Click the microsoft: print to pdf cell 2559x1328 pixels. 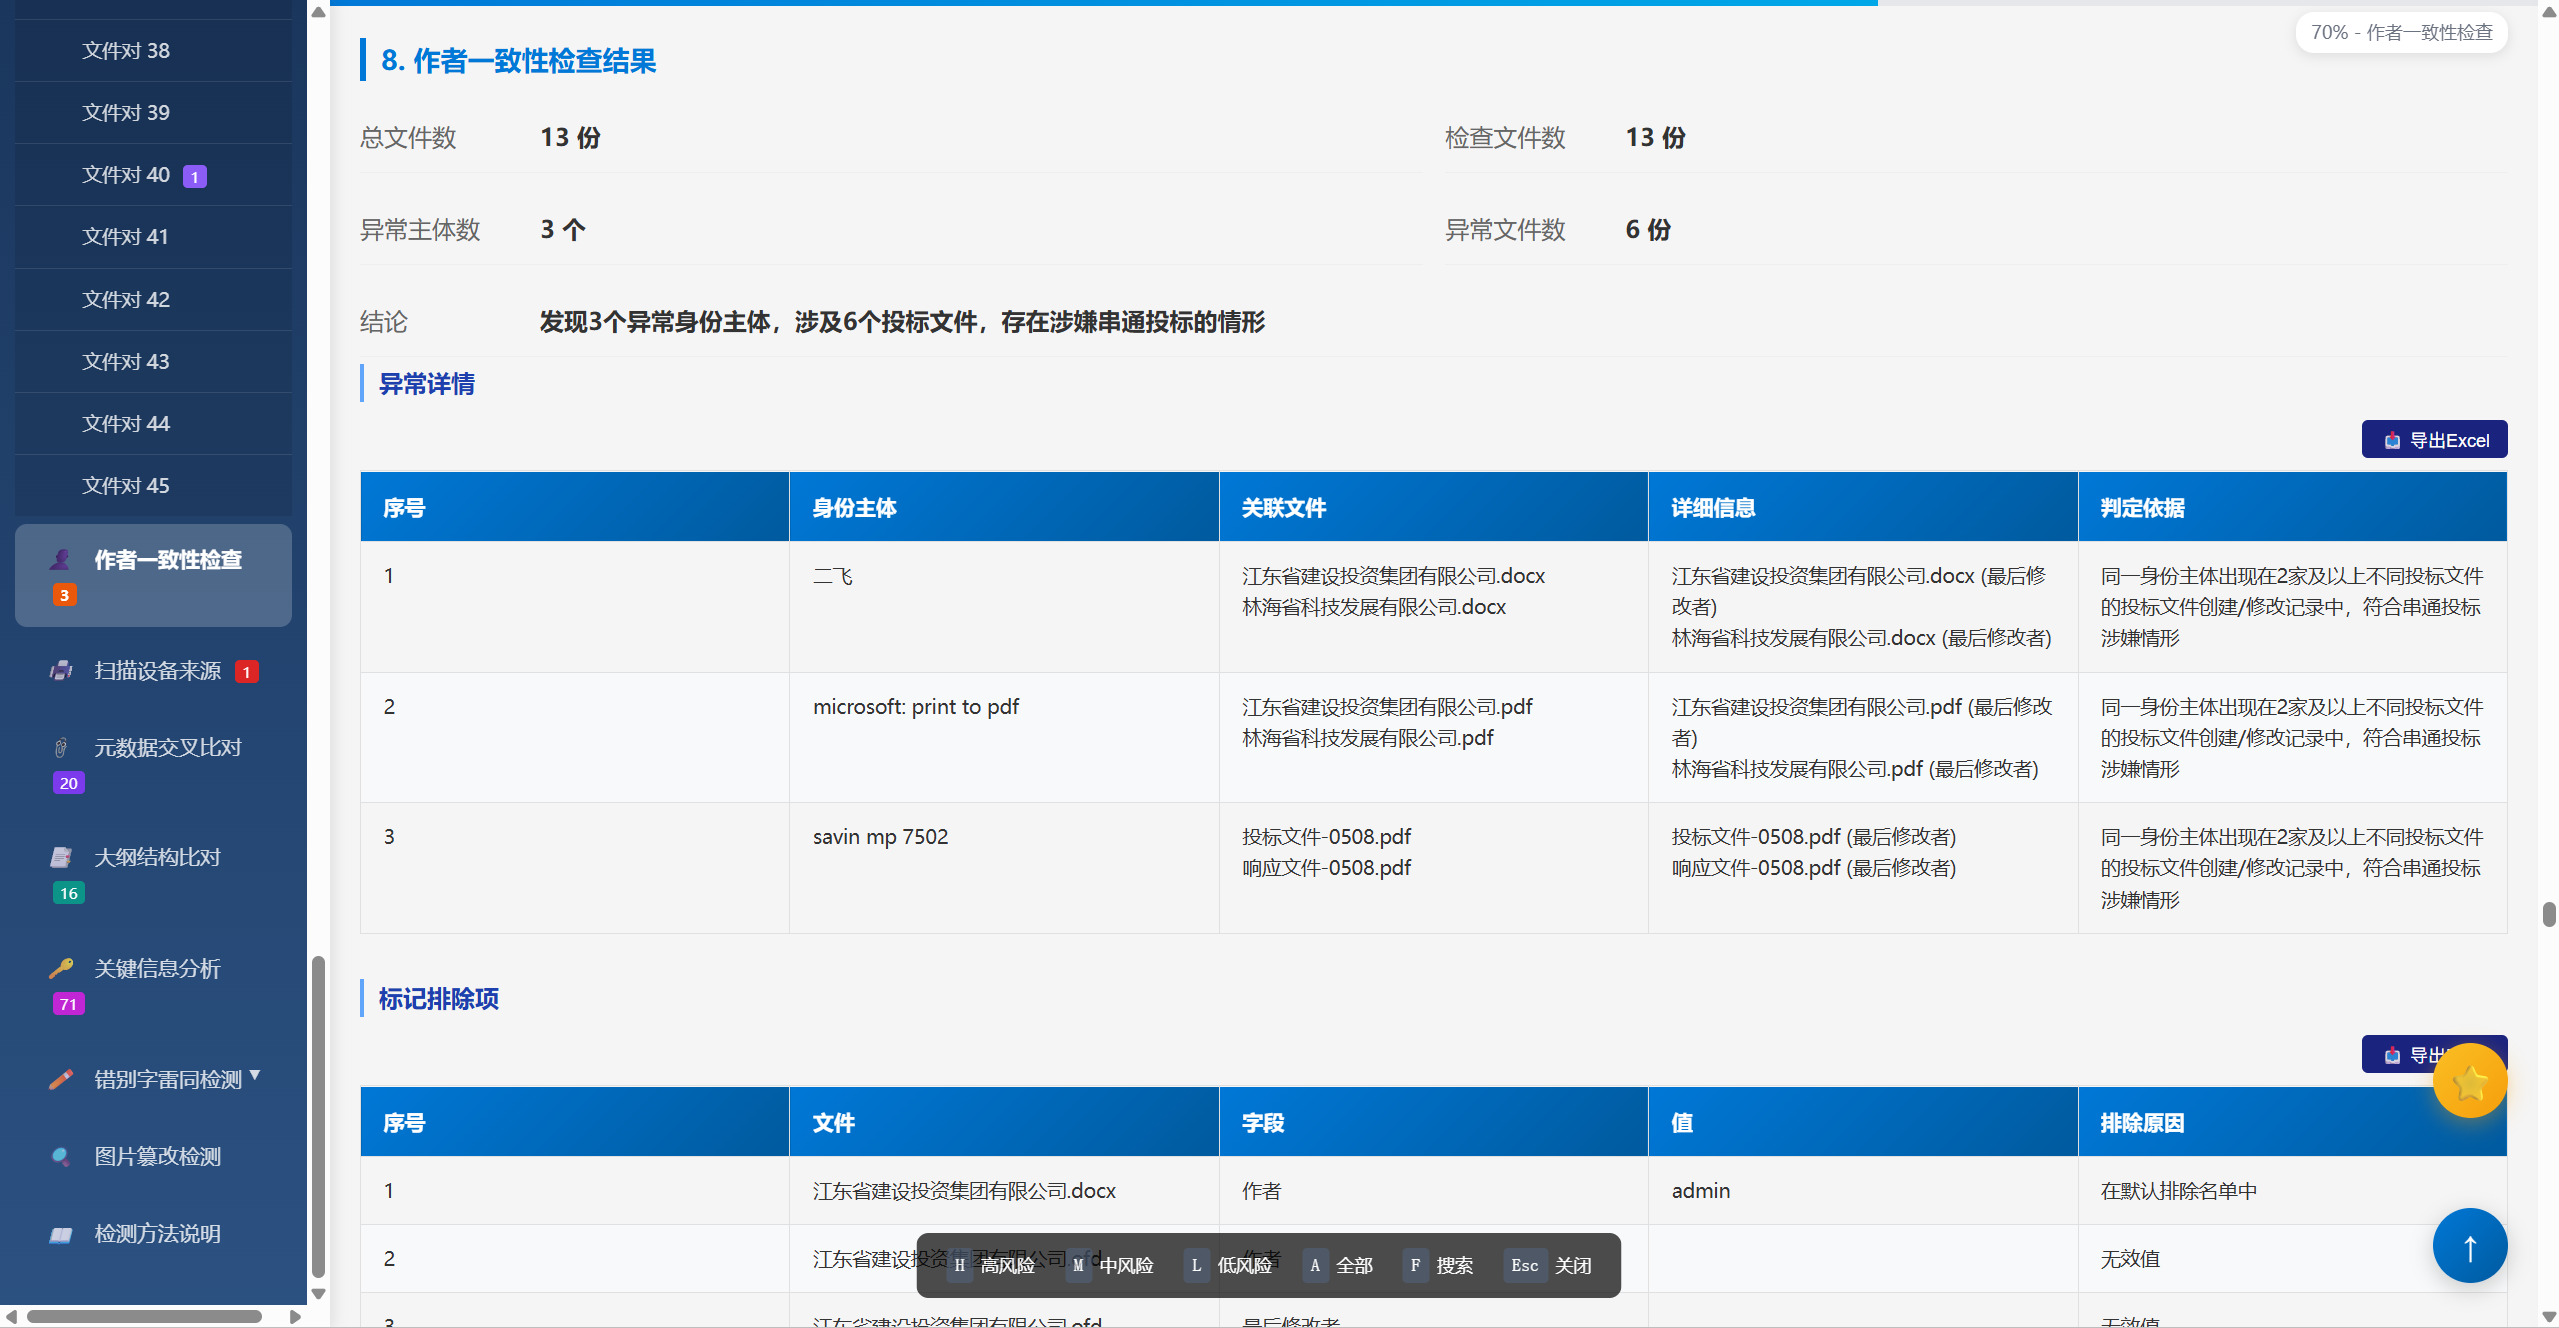click(x=1004, y=738)
